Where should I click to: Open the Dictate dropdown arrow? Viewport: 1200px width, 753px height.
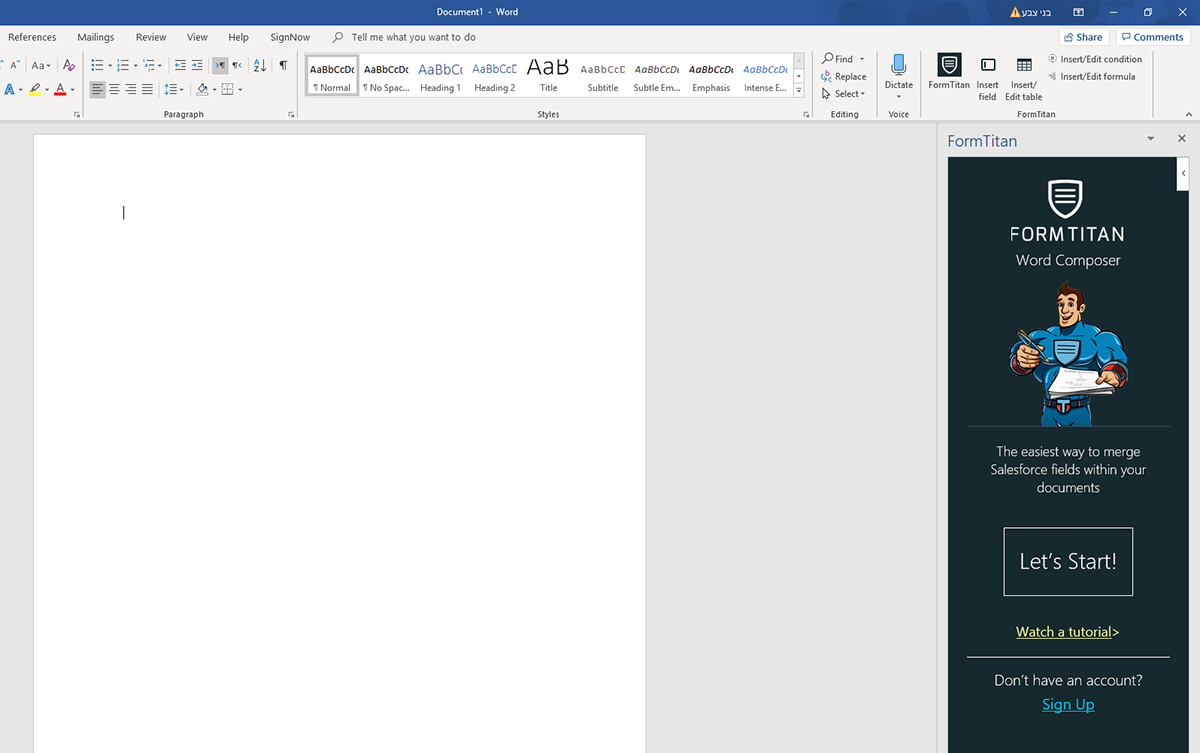[899, 97]
